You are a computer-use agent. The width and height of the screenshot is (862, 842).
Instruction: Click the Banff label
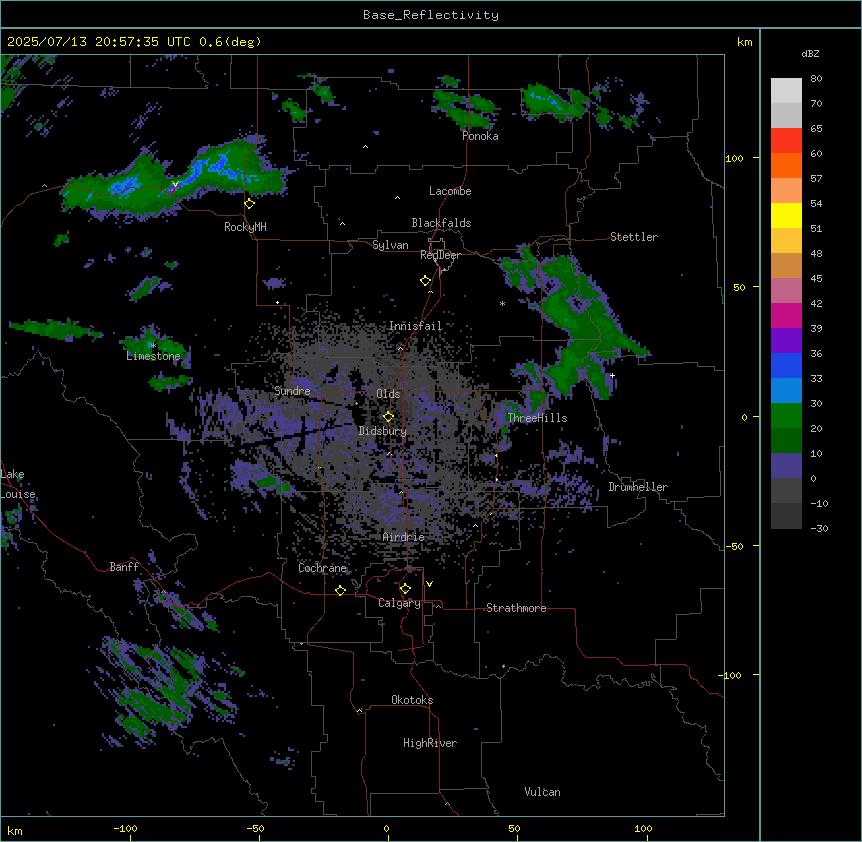point(124,567)
